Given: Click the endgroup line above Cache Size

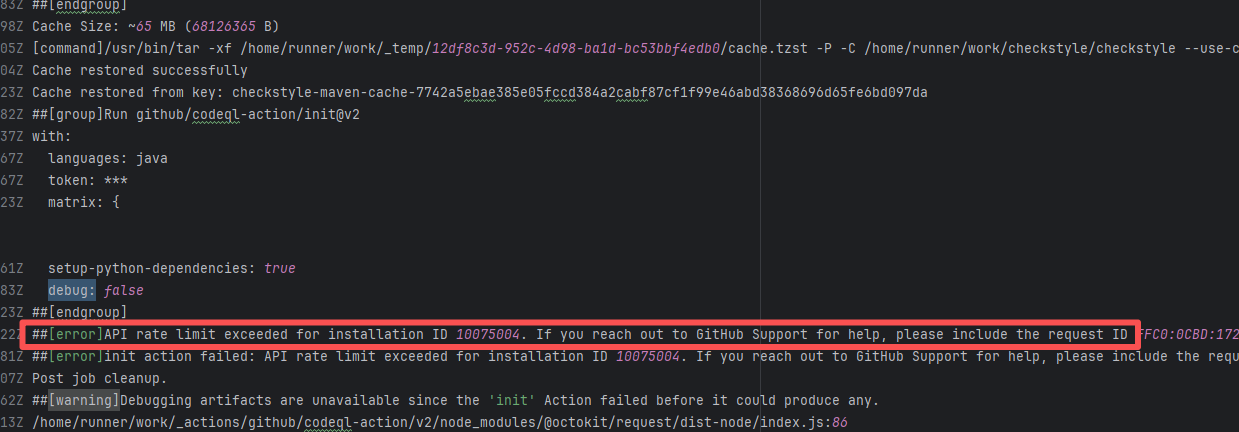Looking at the screenshot, I should pos(79,5).
